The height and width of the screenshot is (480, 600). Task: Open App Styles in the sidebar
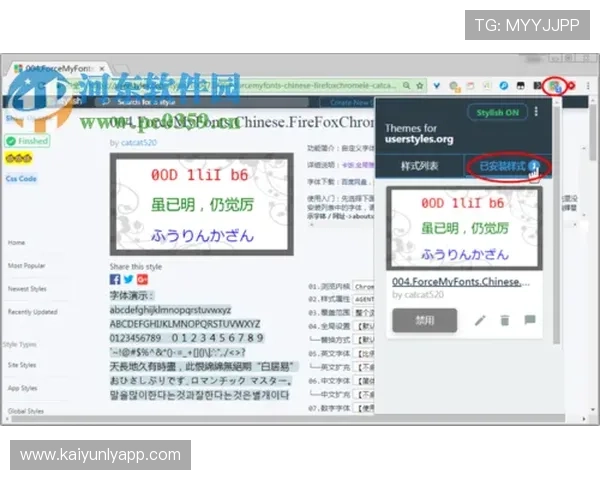click(23, 388)
